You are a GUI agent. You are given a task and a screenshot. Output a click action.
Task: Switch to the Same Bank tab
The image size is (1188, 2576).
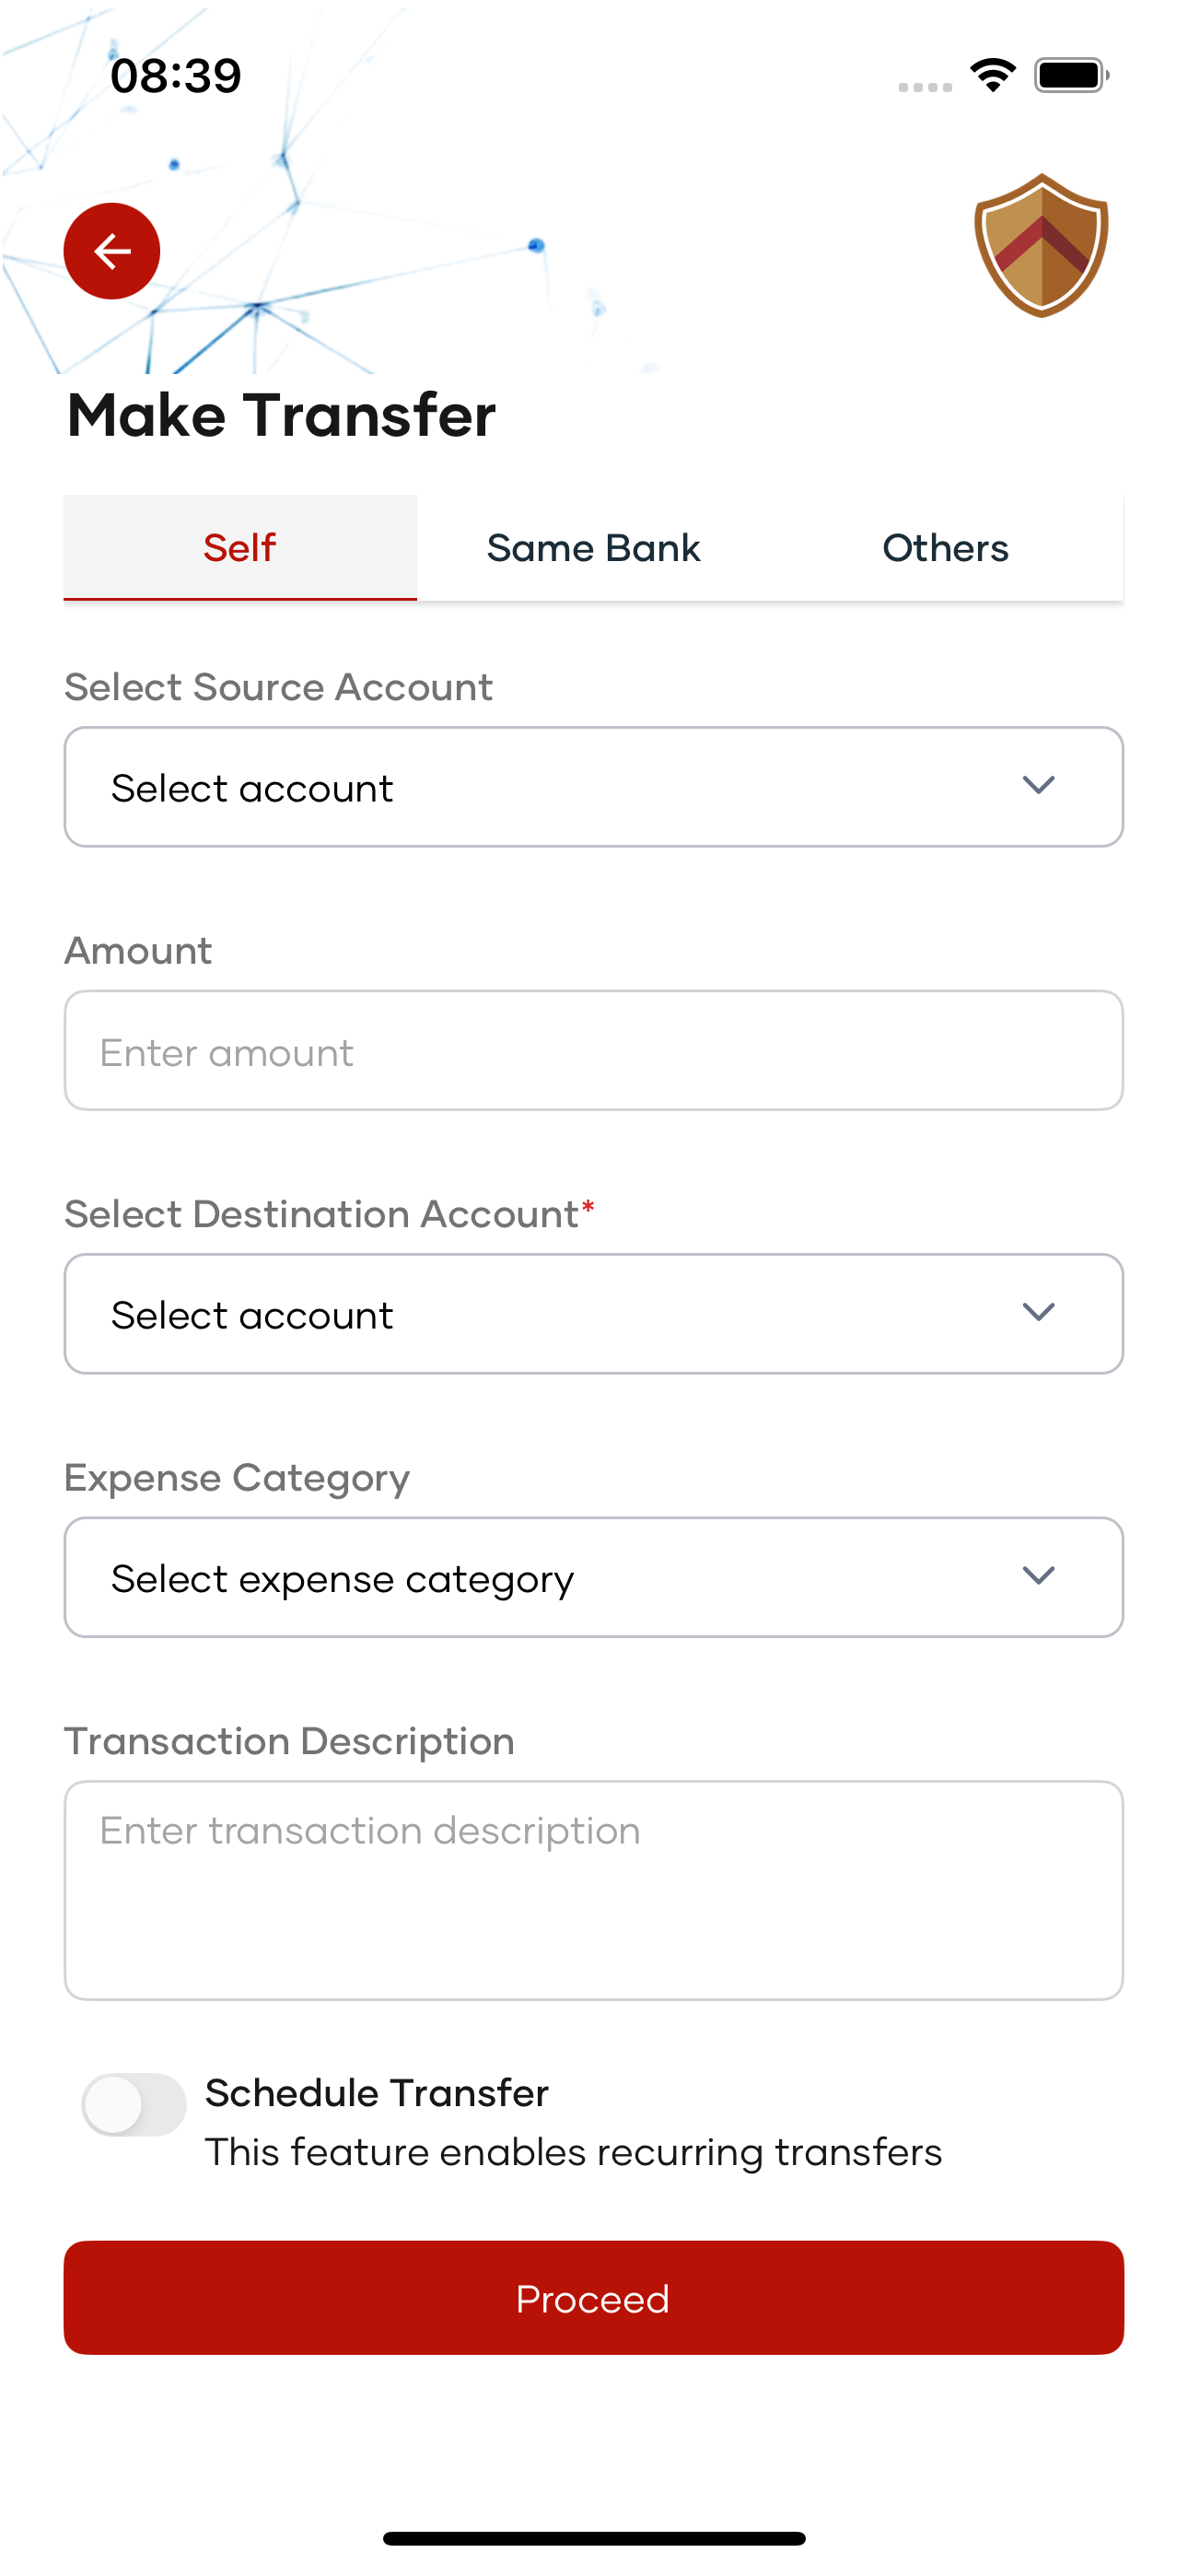593,548
